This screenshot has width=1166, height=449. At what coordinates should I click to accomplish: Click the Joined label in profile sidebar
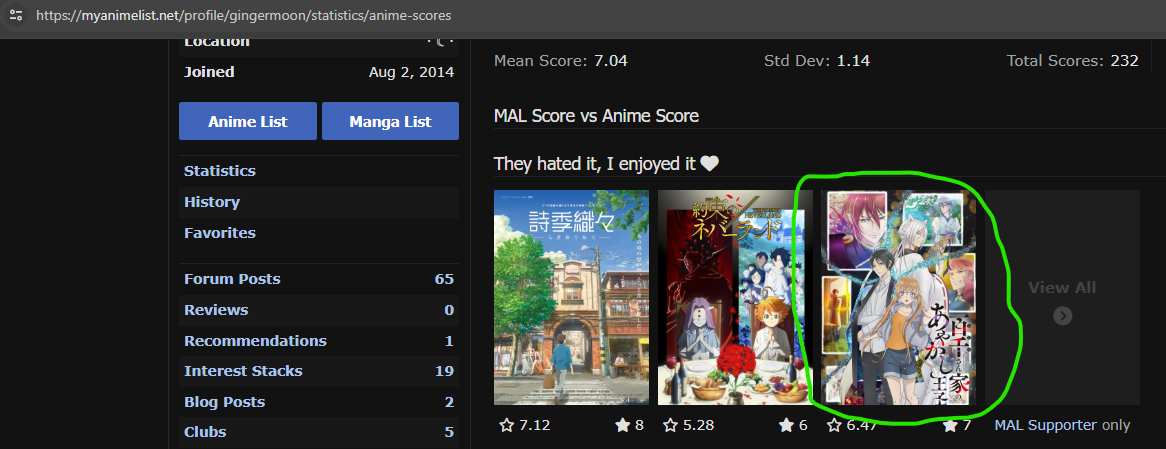click(x=209, y=72)
